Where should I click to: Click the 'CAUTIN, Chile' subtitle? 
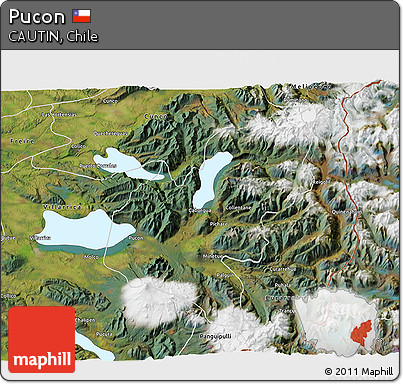[x=53, y=36]
